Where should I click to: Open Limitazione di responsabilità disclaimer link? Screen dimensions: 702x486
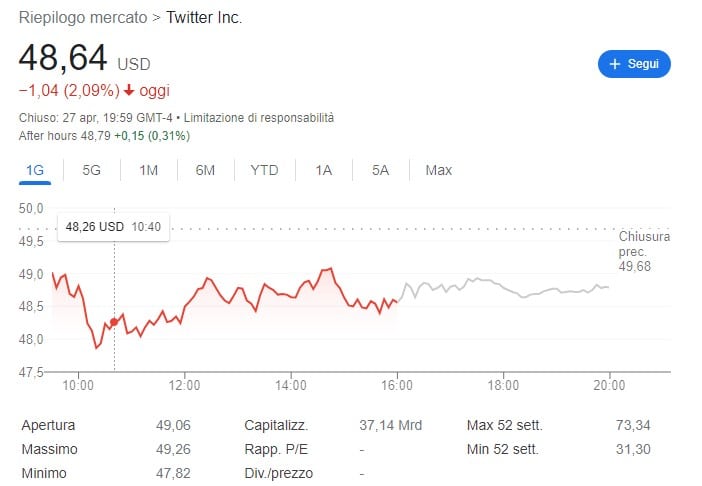point(271,118)
